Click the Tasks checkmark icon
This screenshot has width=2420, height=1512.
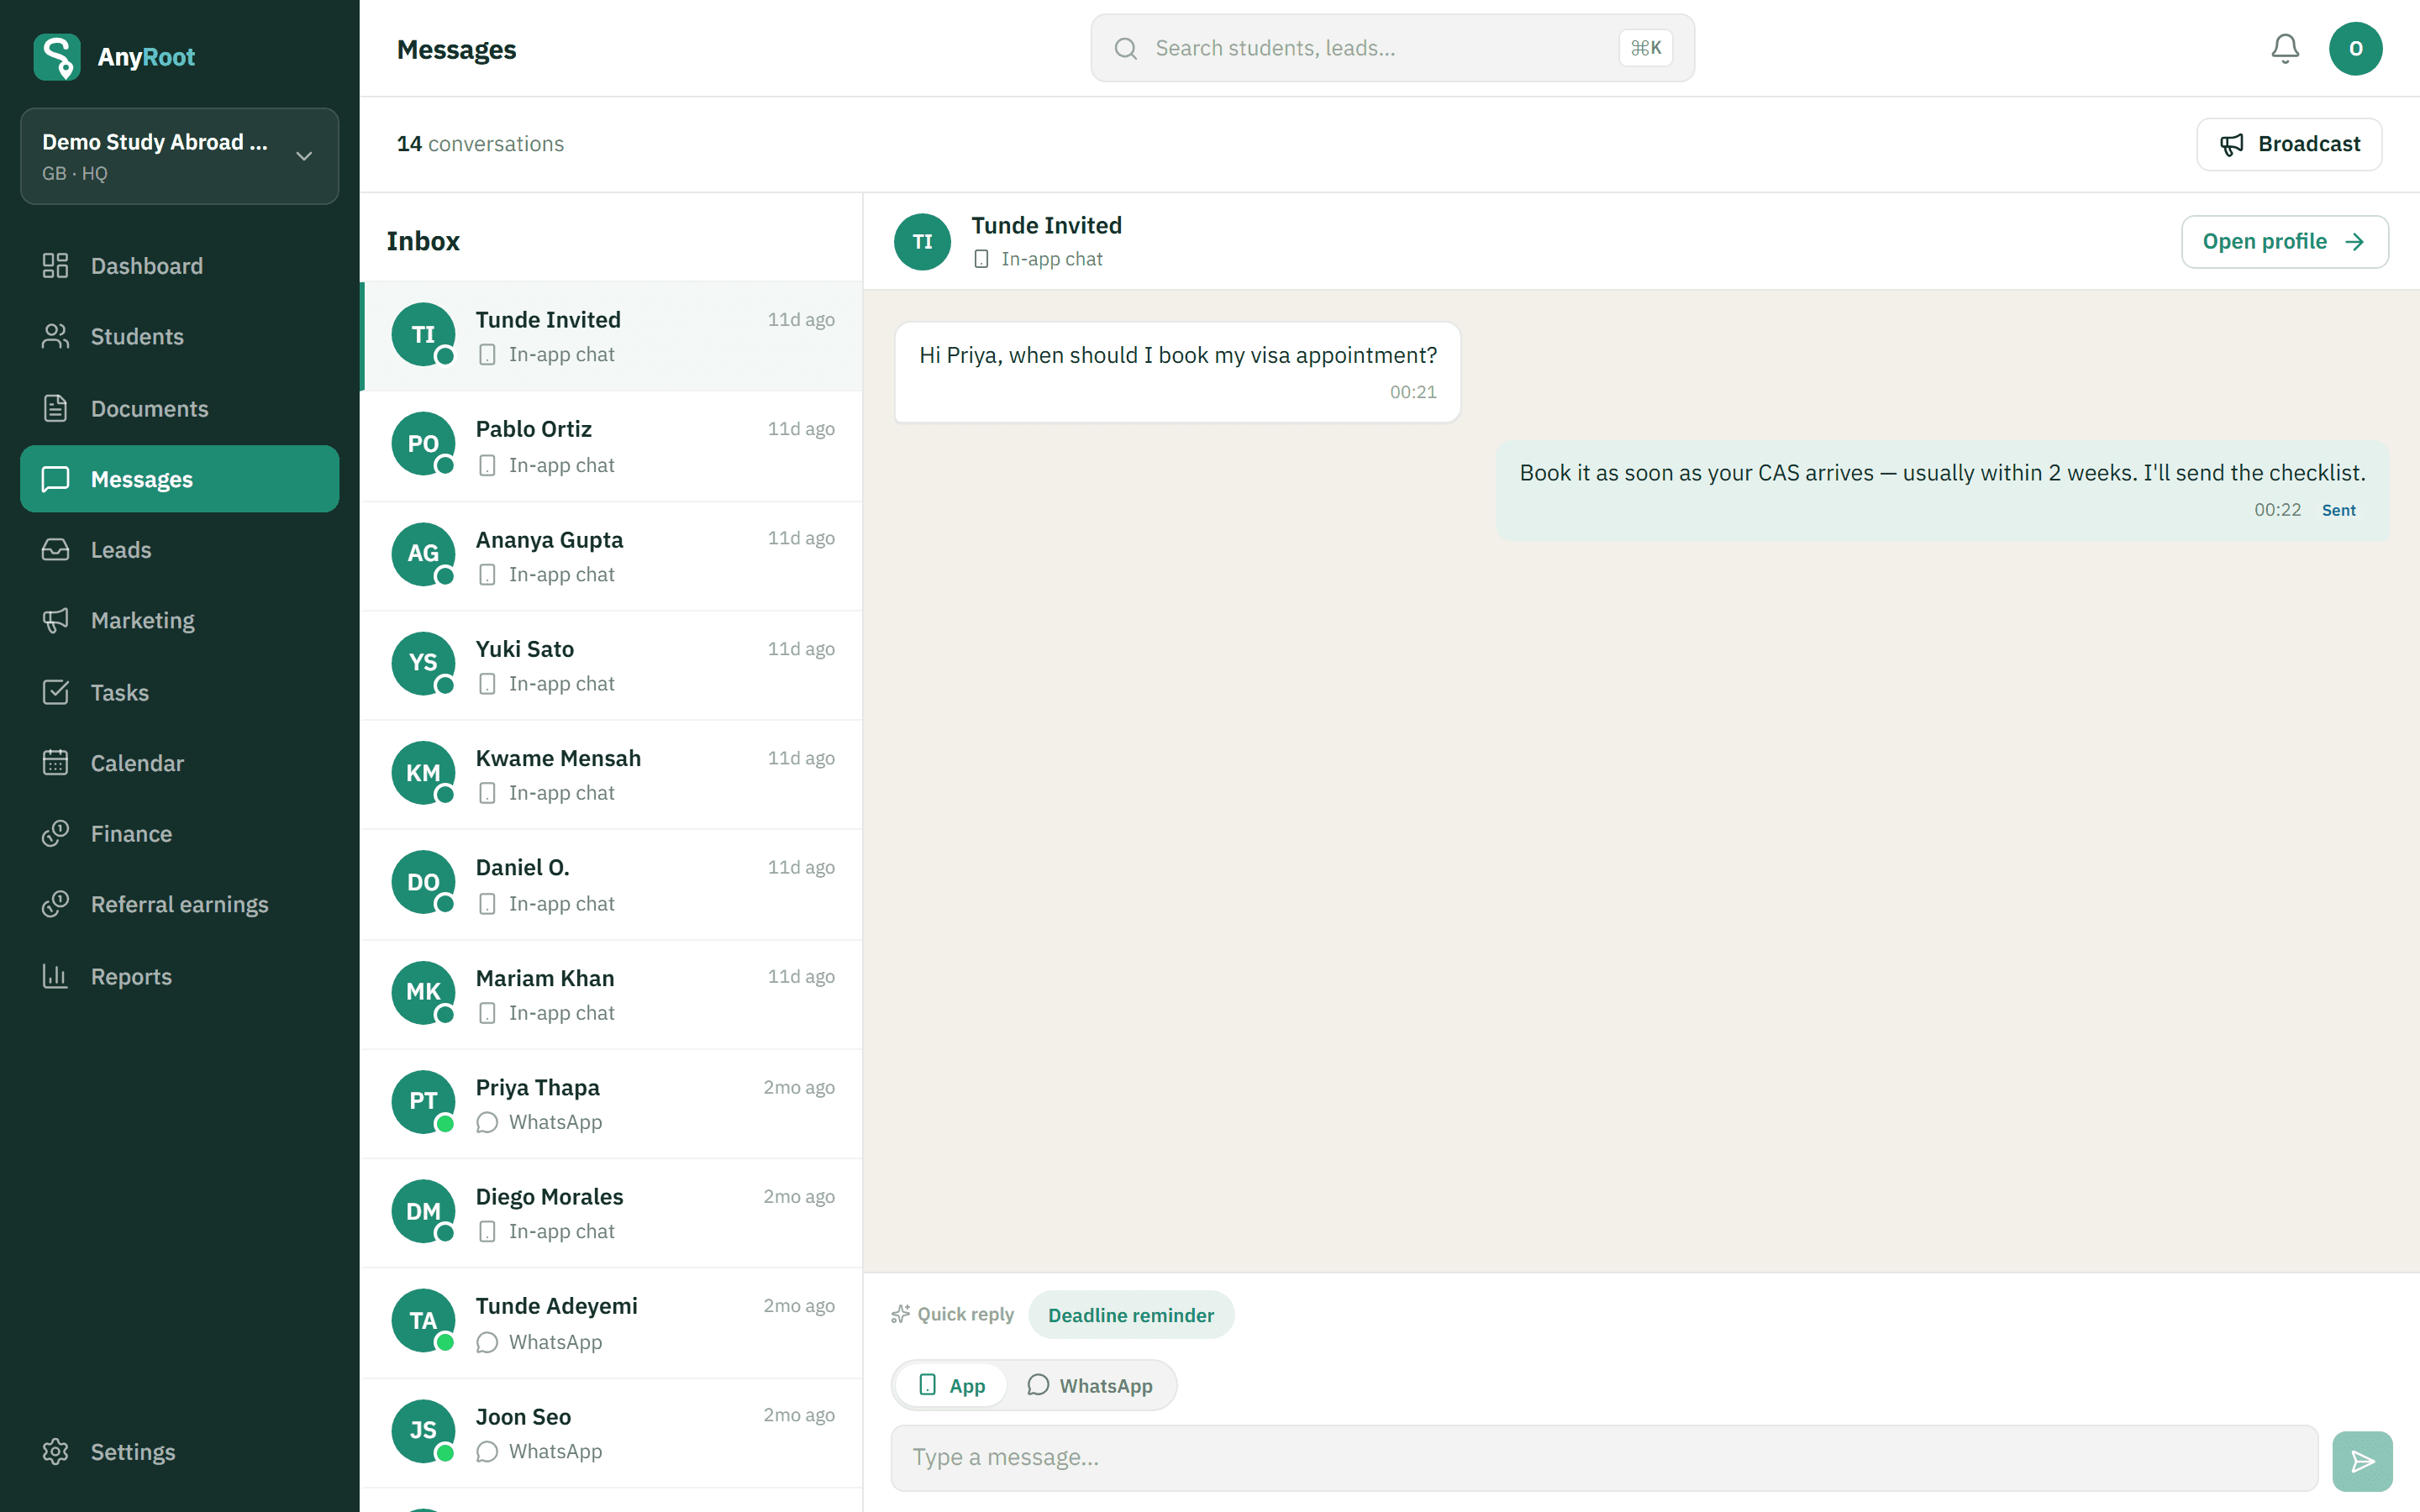[55, 692]
